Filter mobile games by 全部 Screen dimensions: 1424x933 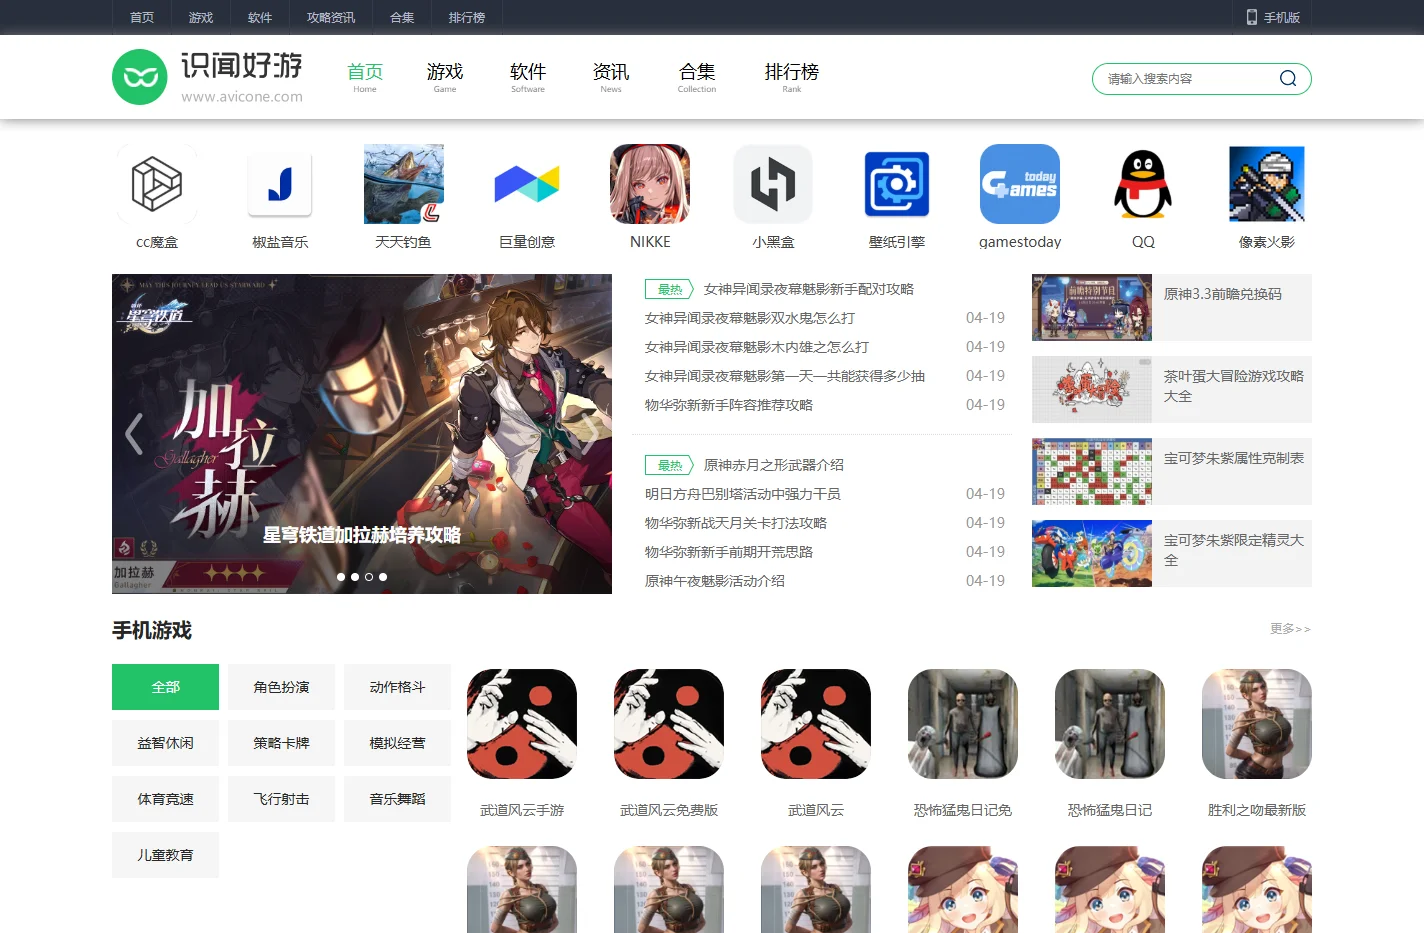165,687
